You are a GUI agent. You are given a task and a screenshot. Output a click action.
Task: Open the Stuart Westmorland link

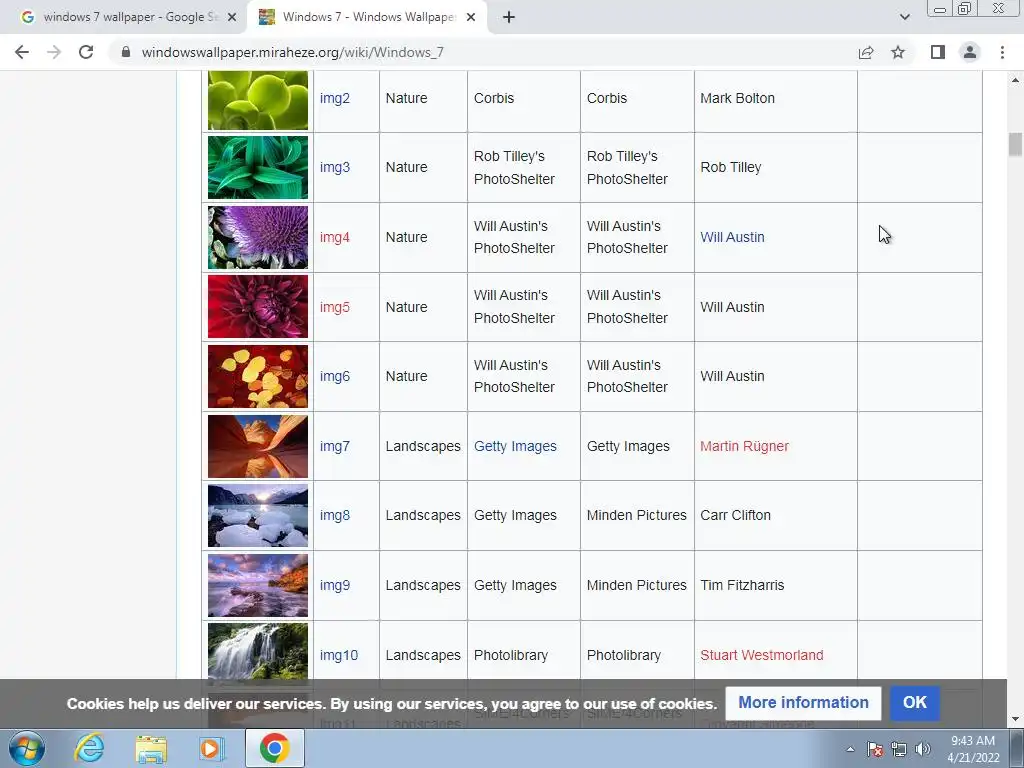tap(761, 655)
